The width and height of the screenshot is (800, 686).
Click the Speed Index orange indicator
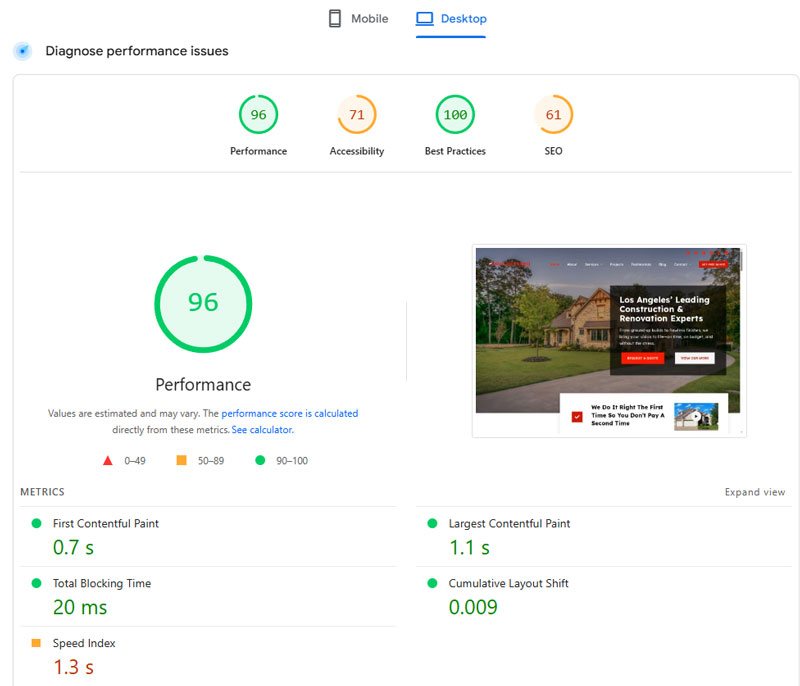coord(36,643)
